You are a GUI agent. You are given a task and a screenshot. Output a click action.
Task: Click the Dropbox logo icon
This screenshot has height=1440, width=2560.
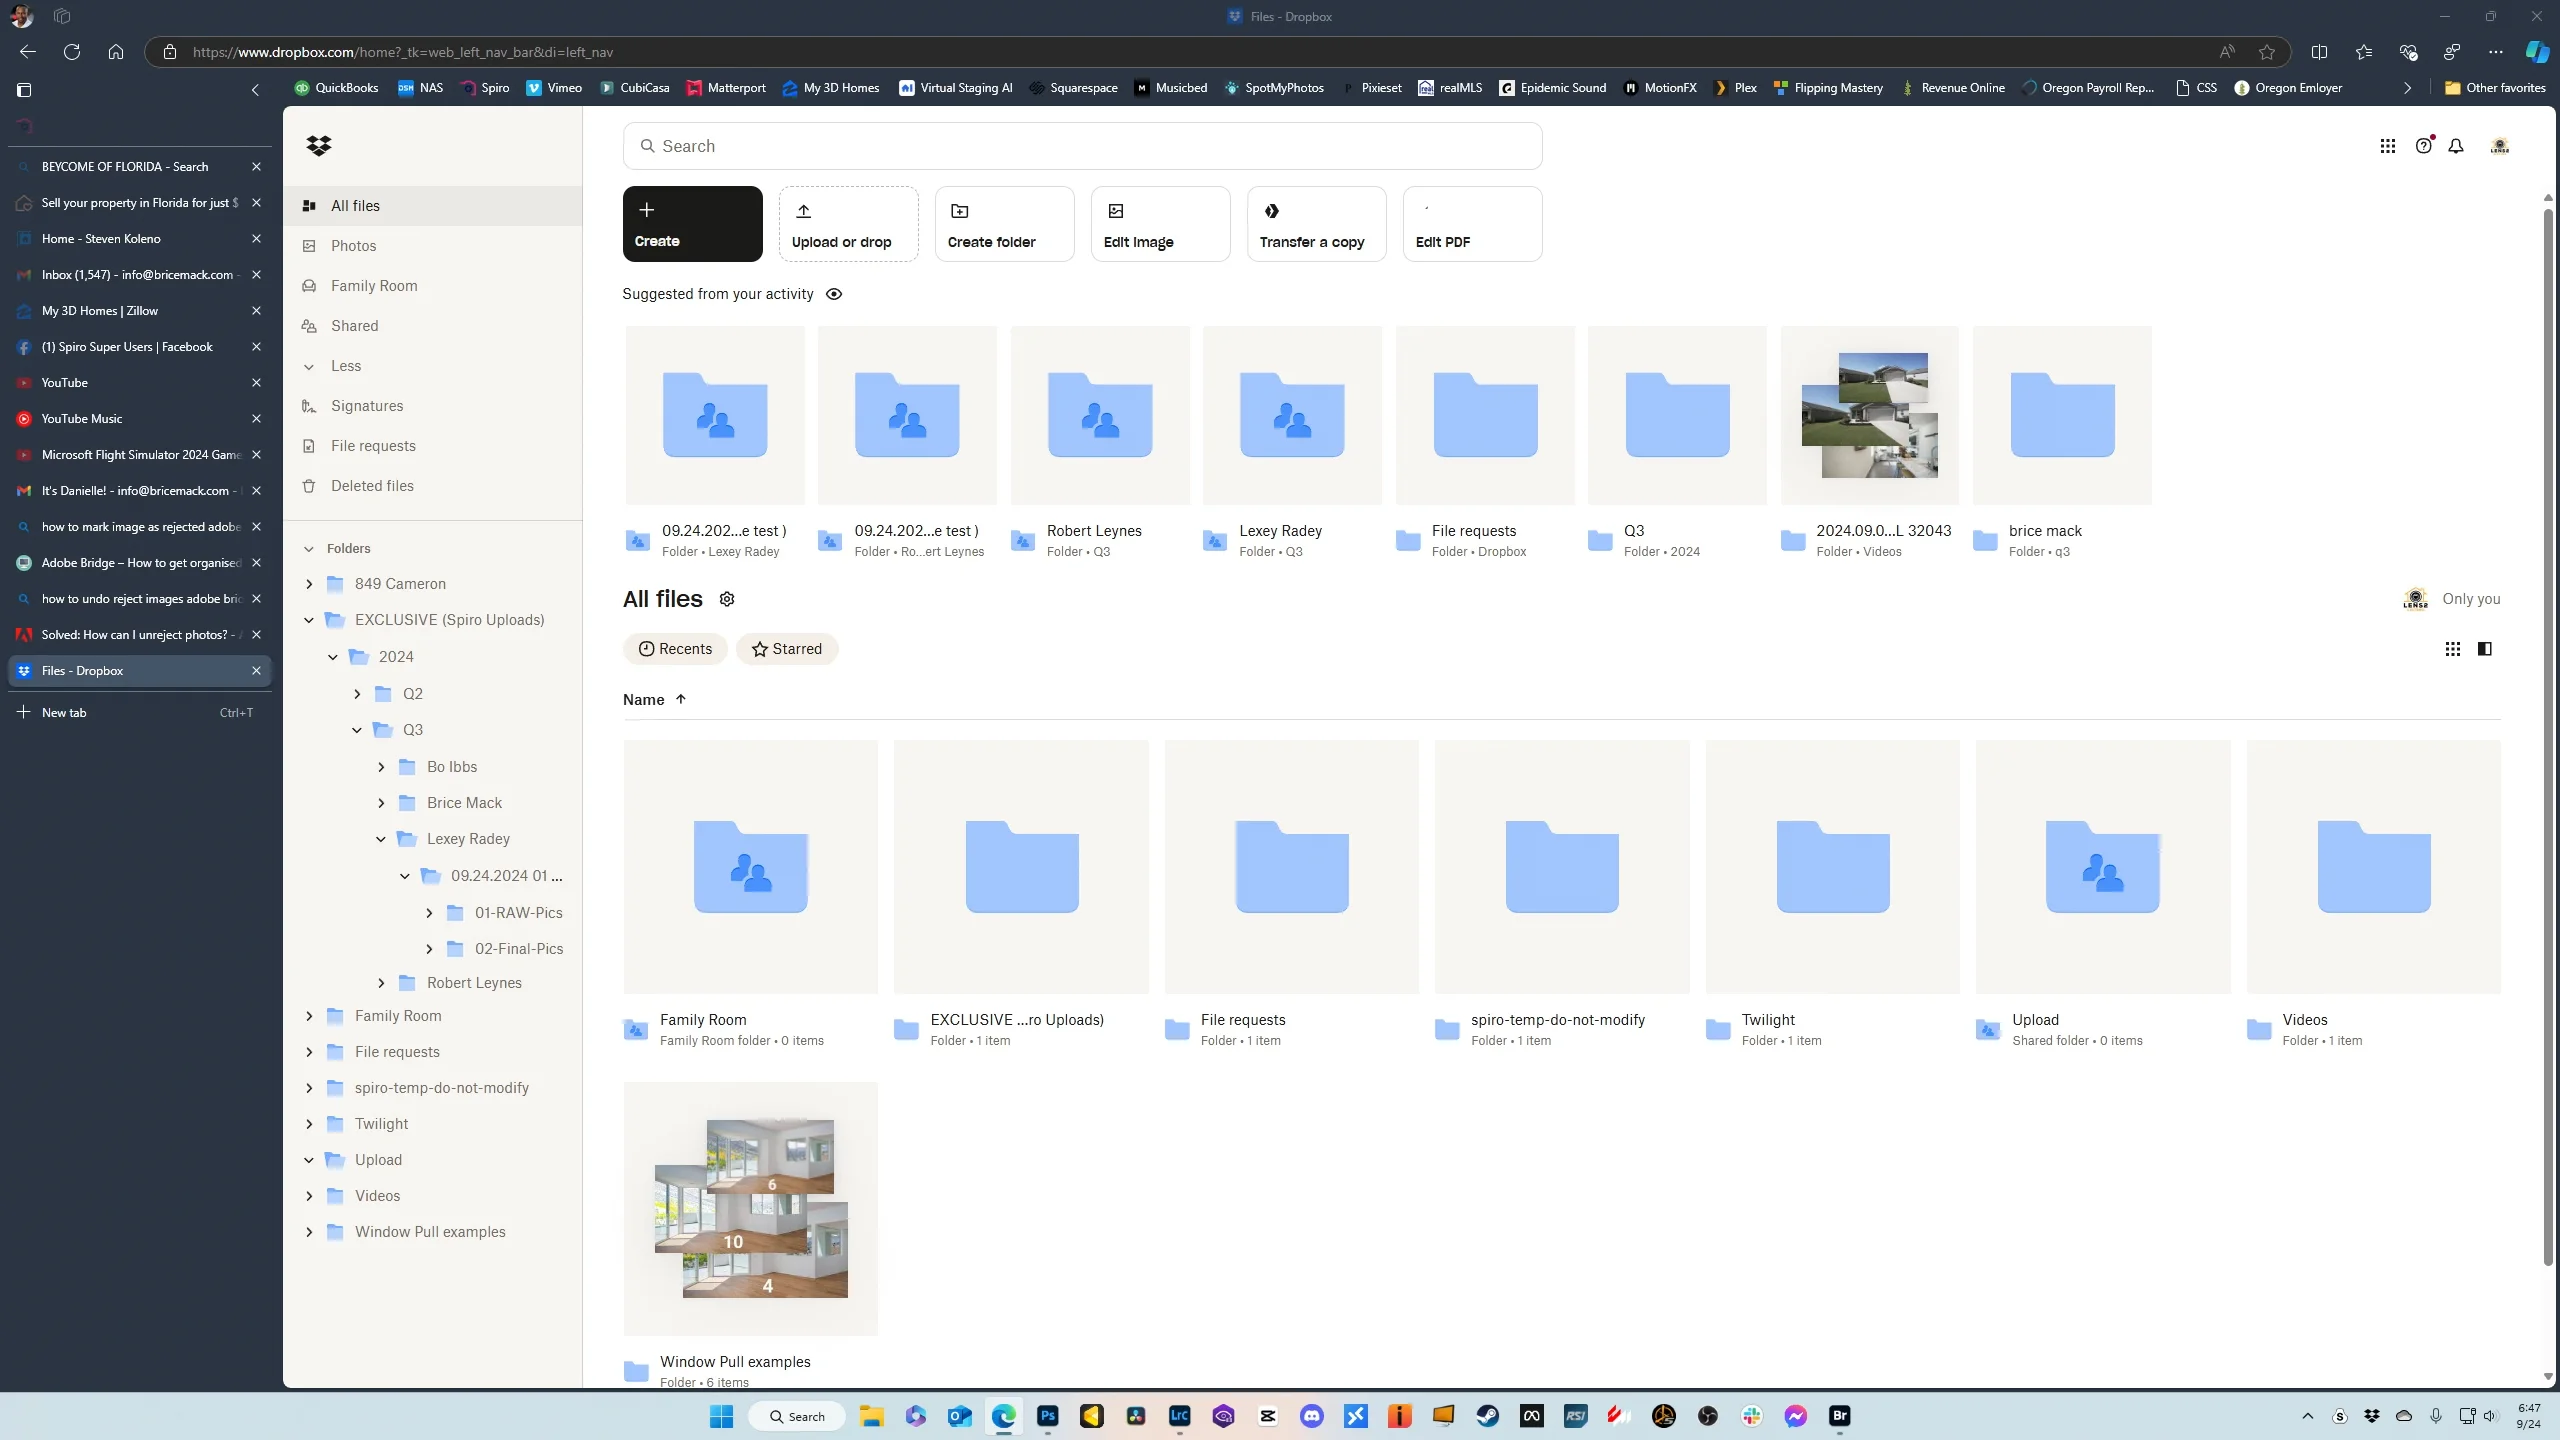coord(319,146)
